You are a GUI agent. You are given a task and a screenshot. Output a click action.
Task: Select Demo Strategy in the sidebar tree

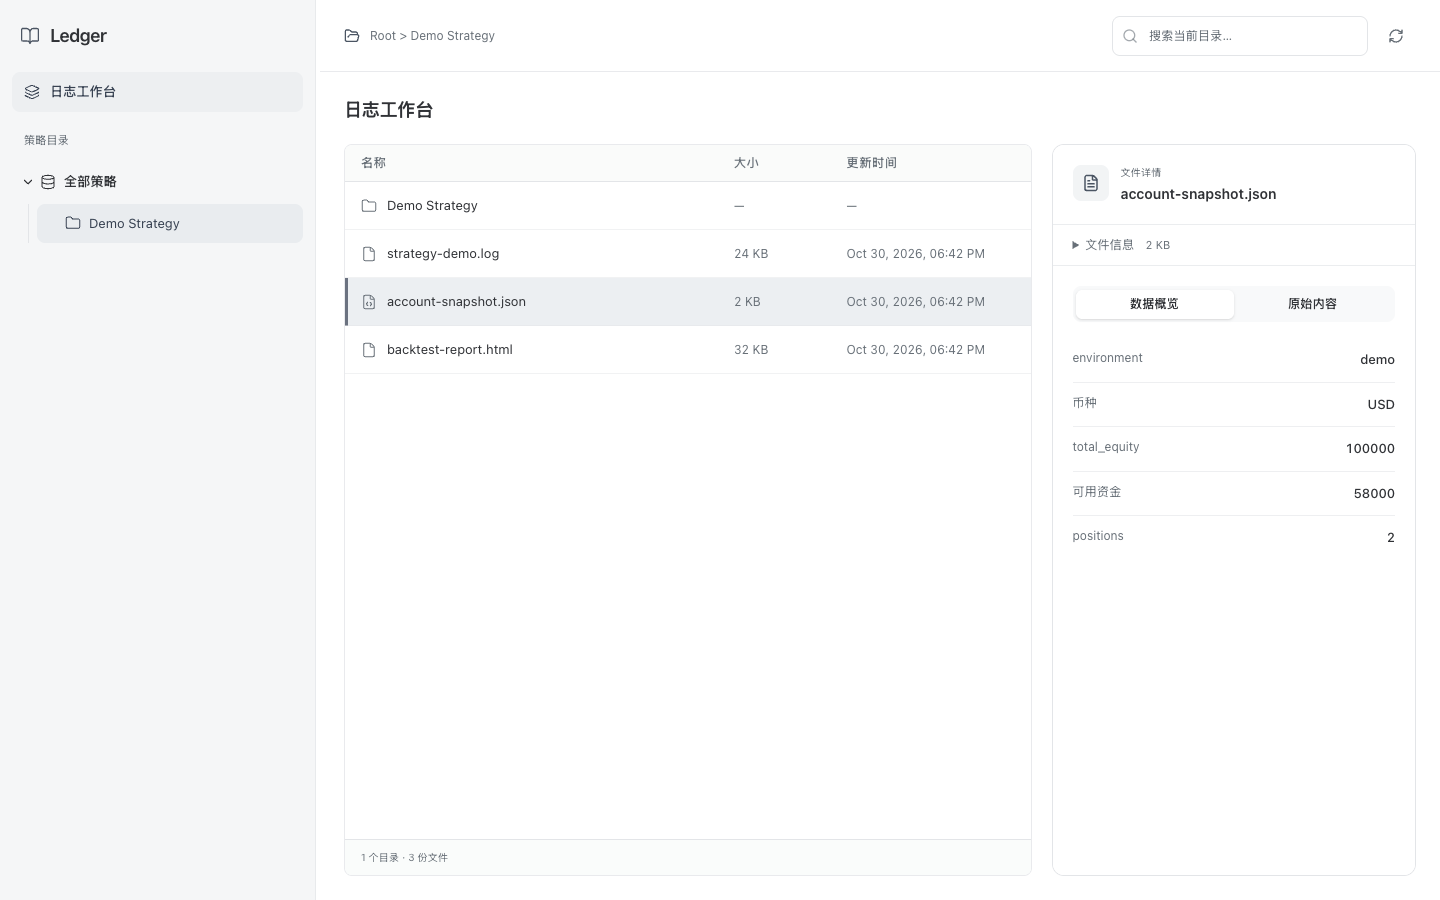pyautogui.click(x=170, y=223)
